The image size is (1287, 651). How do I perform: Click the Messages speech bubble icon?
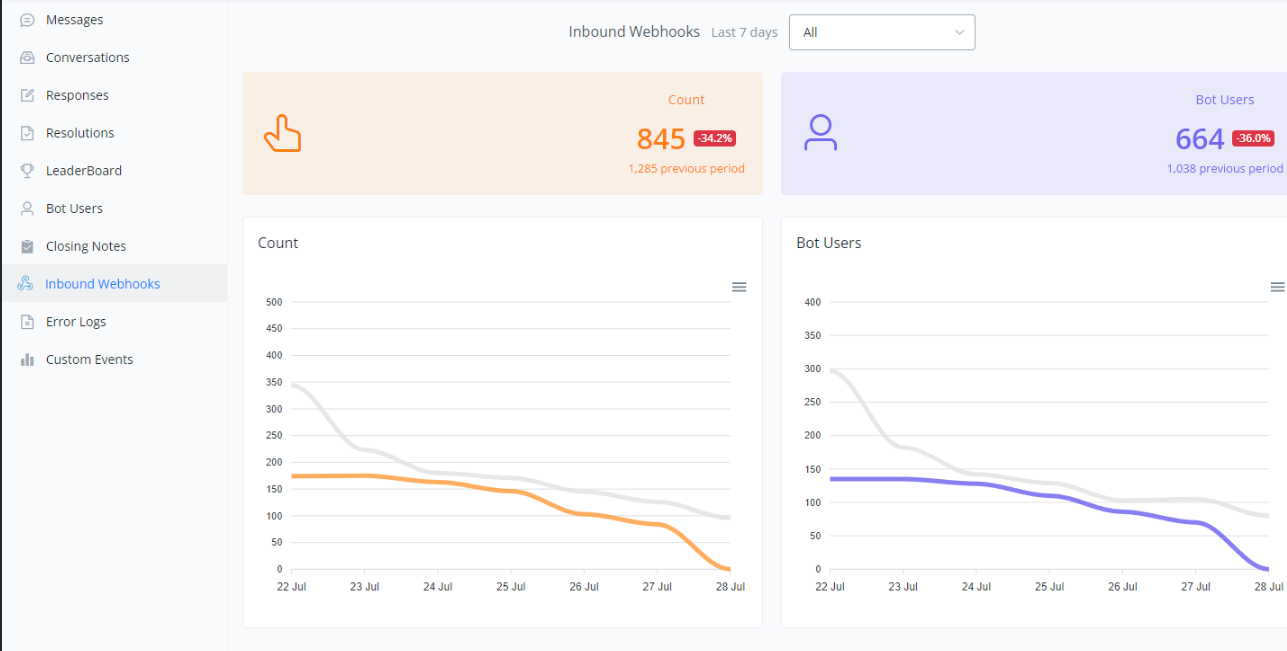pyautogui.click(x=27, y=20)
